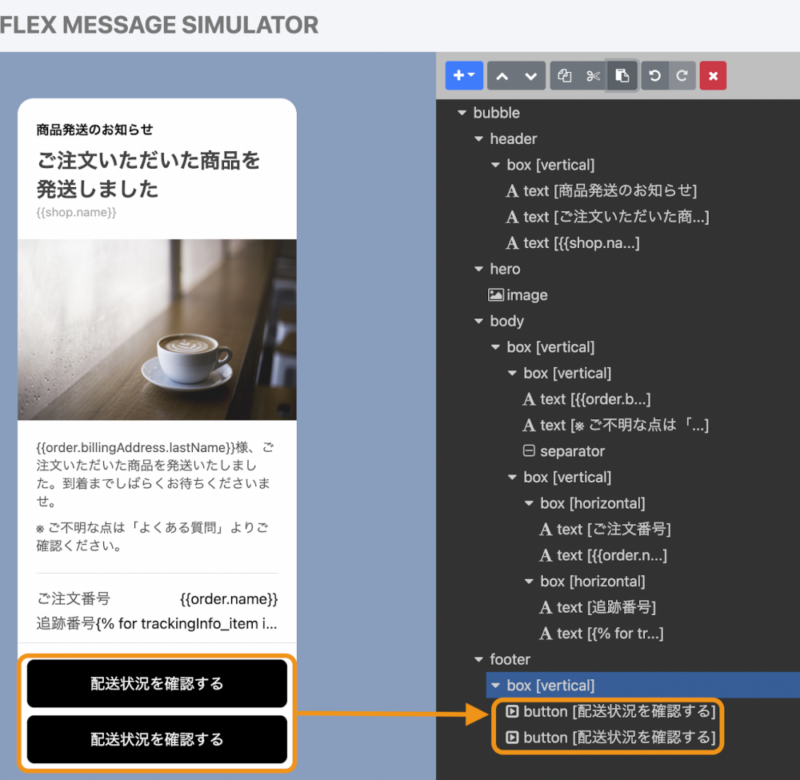This screenshot has width=800, height=780.
Task: Click the undo arrow icon
Action: (655, 76)
